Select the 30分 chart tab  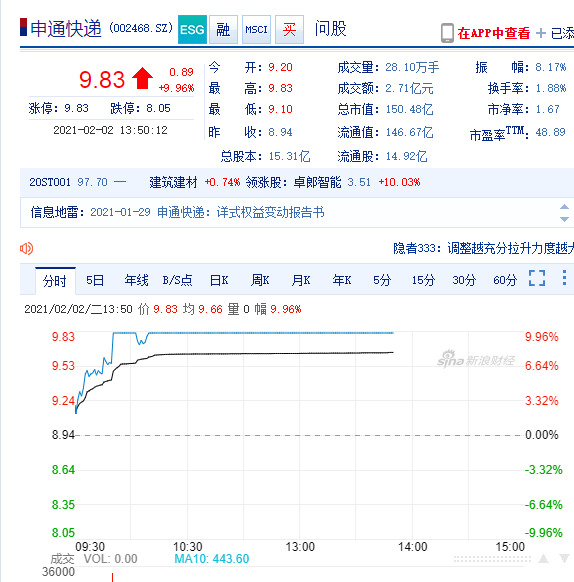tap(464, 280)
